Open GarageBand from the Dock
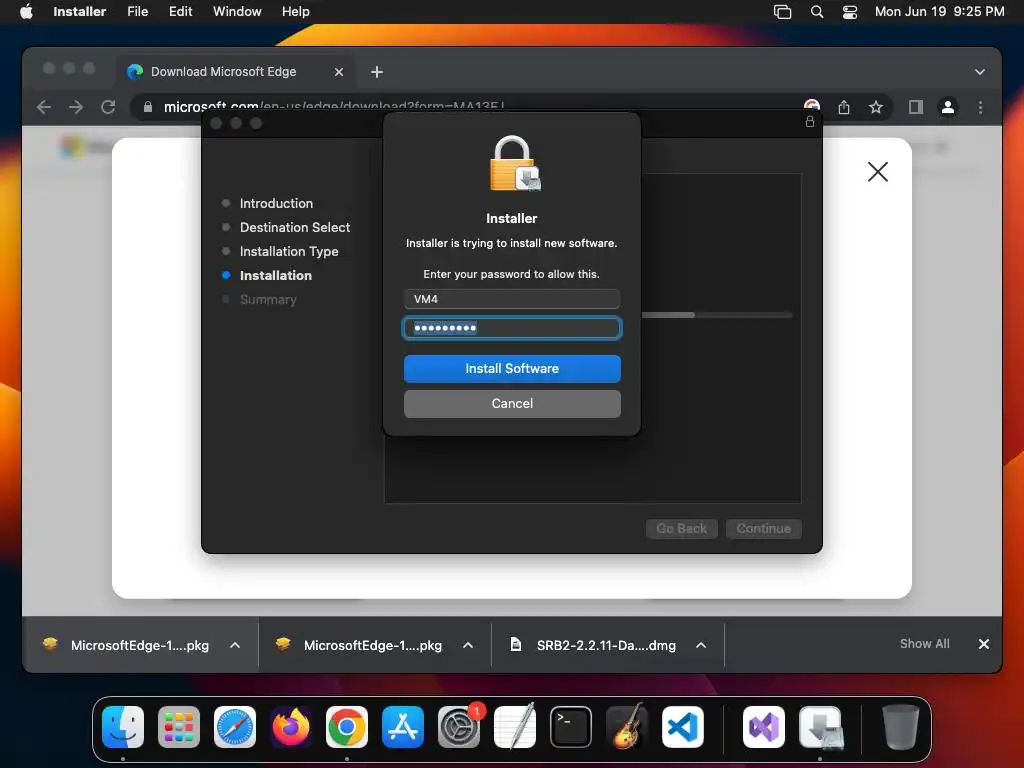The image size is (1024, 768). point(627,727)
